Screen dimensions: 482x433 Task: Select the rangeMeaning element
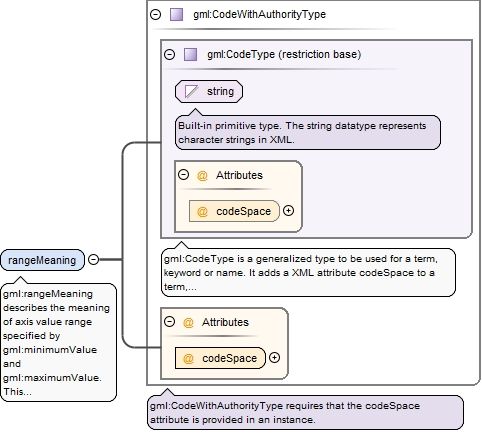coord(43,260)
